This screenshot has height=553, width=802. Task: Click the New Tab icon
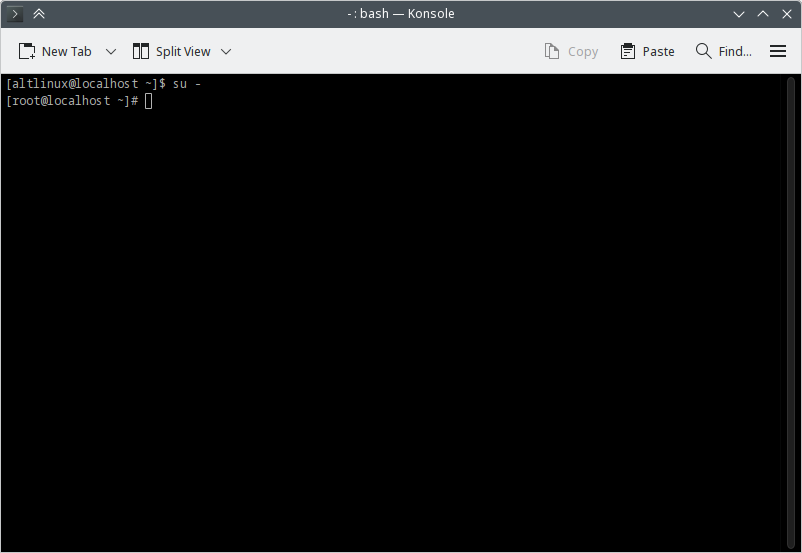click(x=27, y=51)
